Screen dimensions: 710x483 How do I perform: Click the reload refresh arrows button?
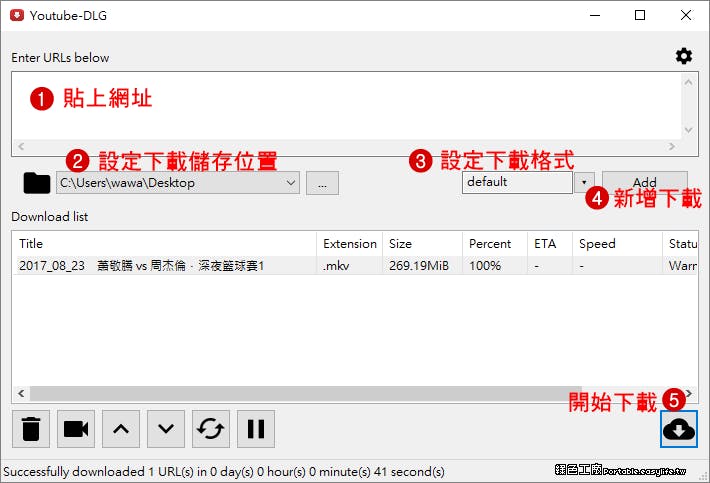tap(211, 429)
